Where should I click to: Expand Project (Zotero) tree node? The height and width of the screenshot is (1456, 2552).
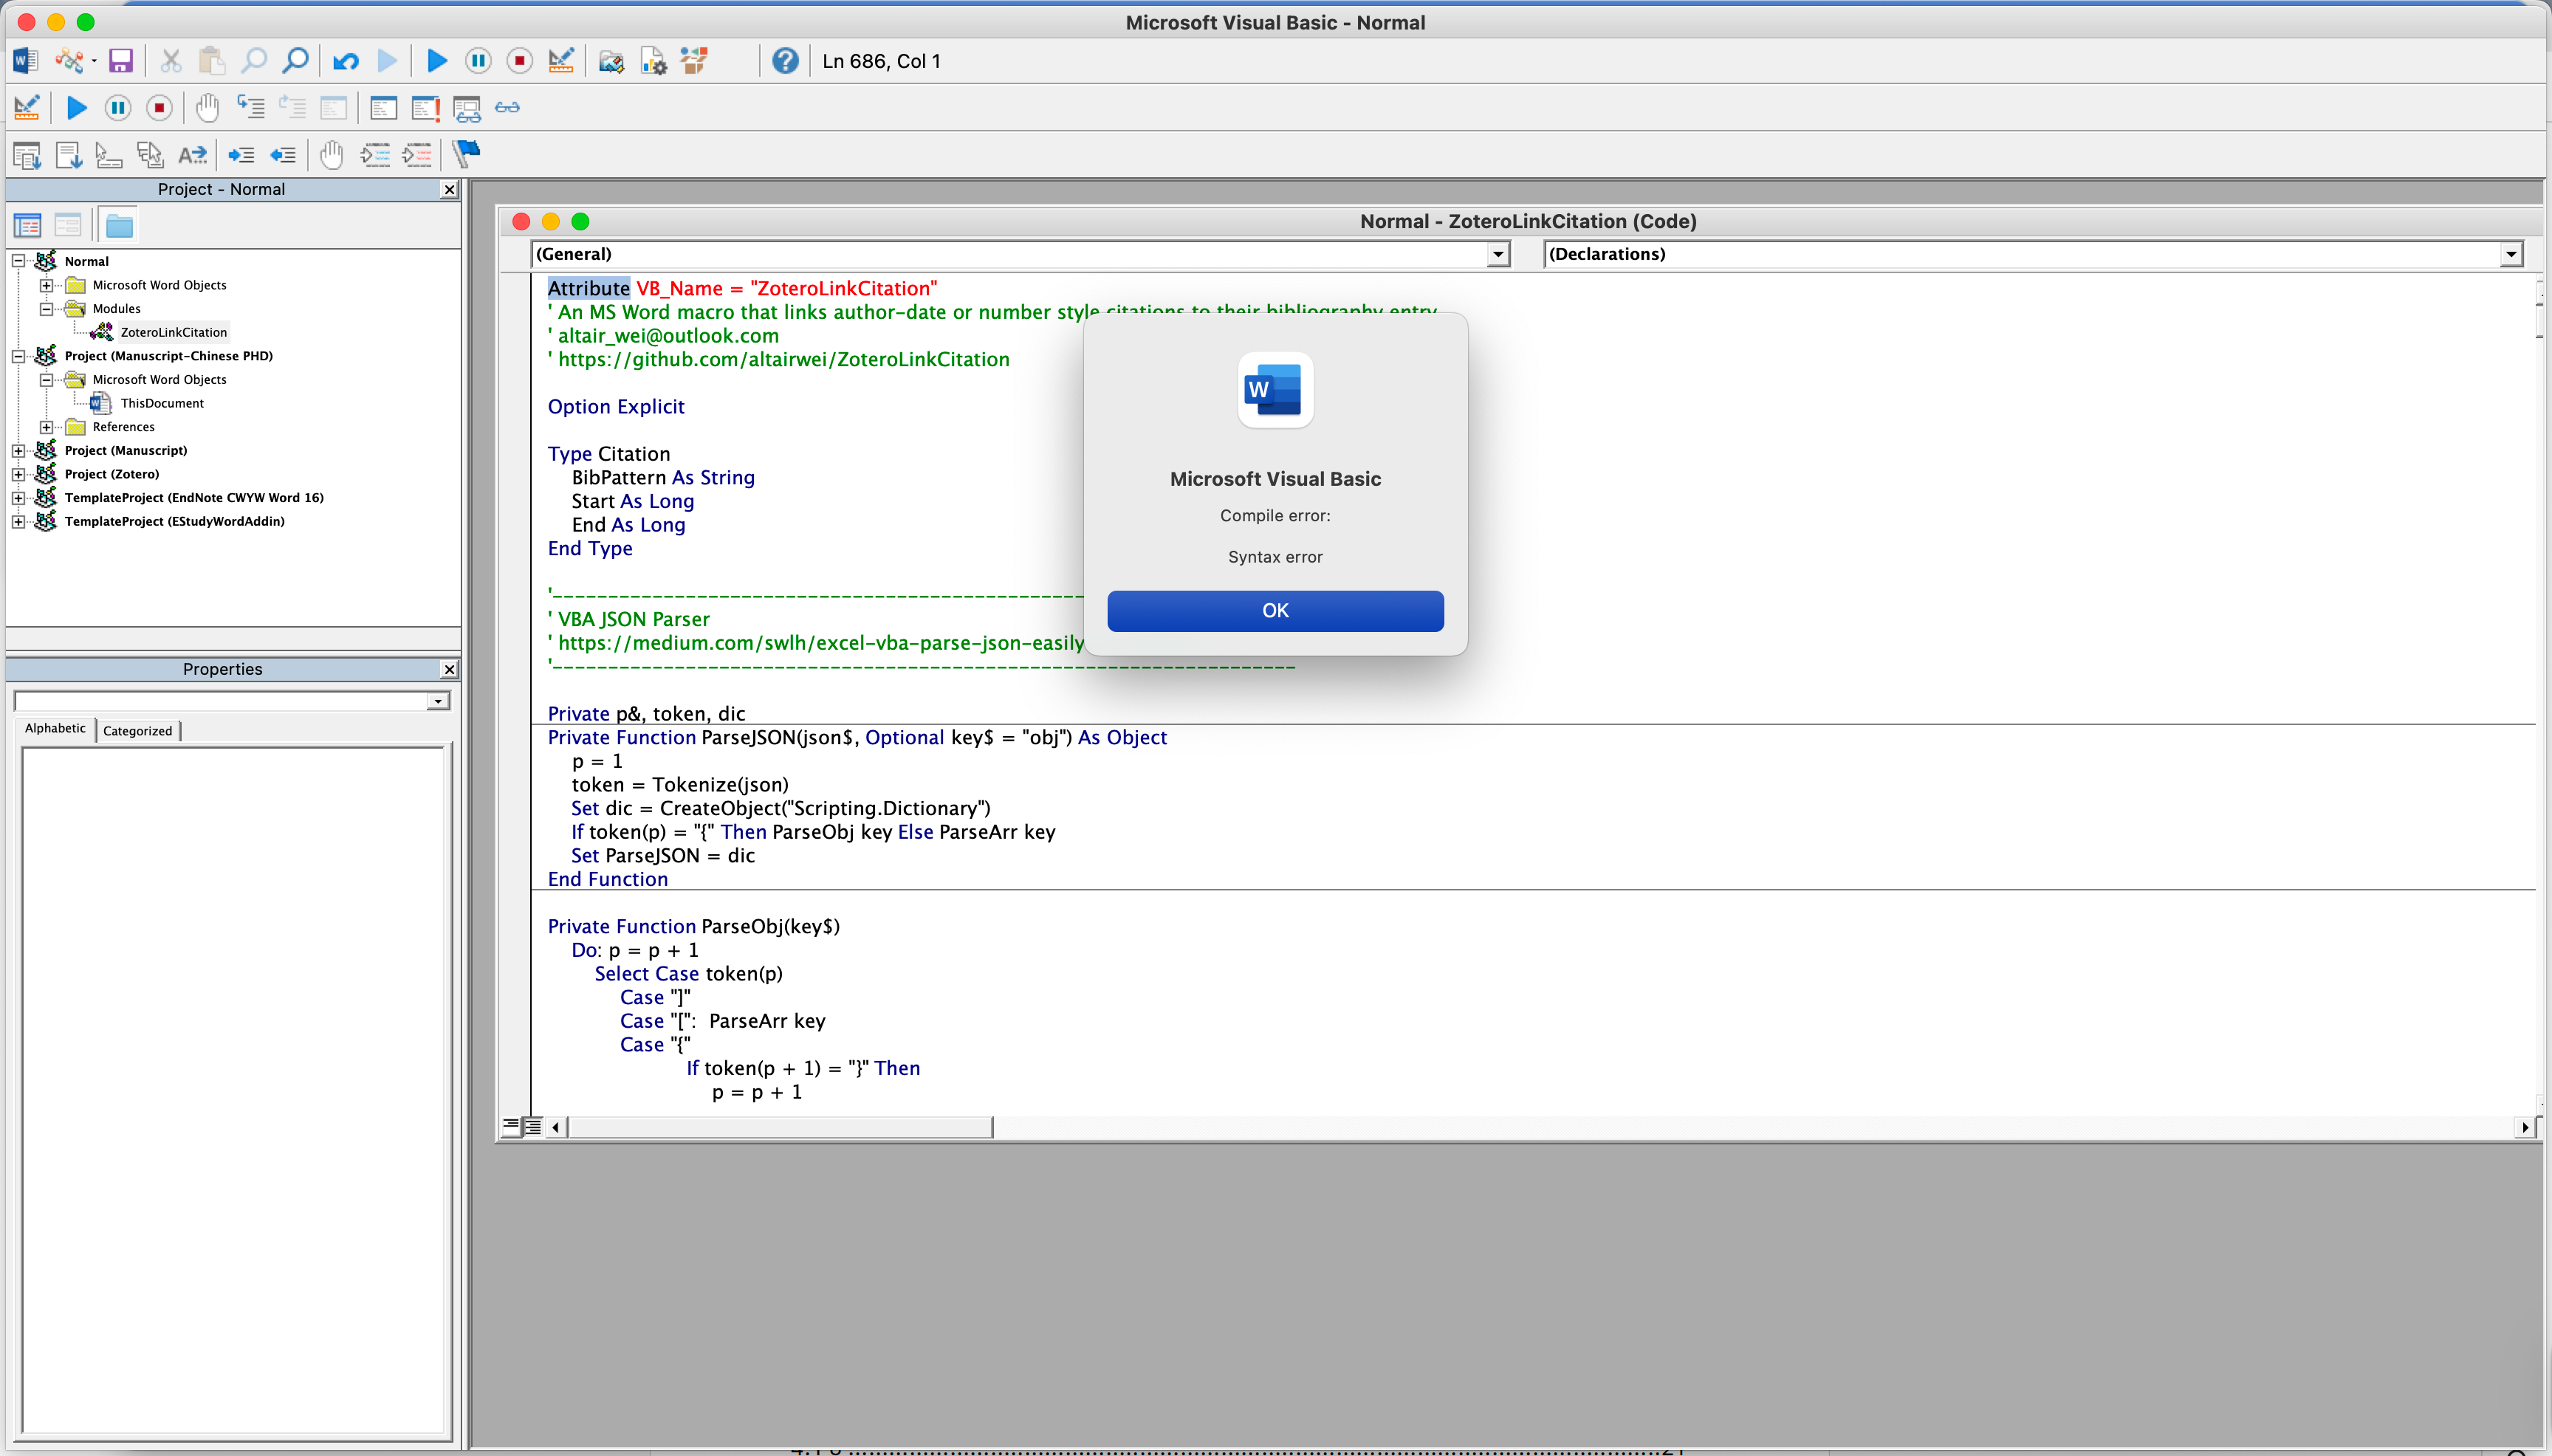[18, 474]
